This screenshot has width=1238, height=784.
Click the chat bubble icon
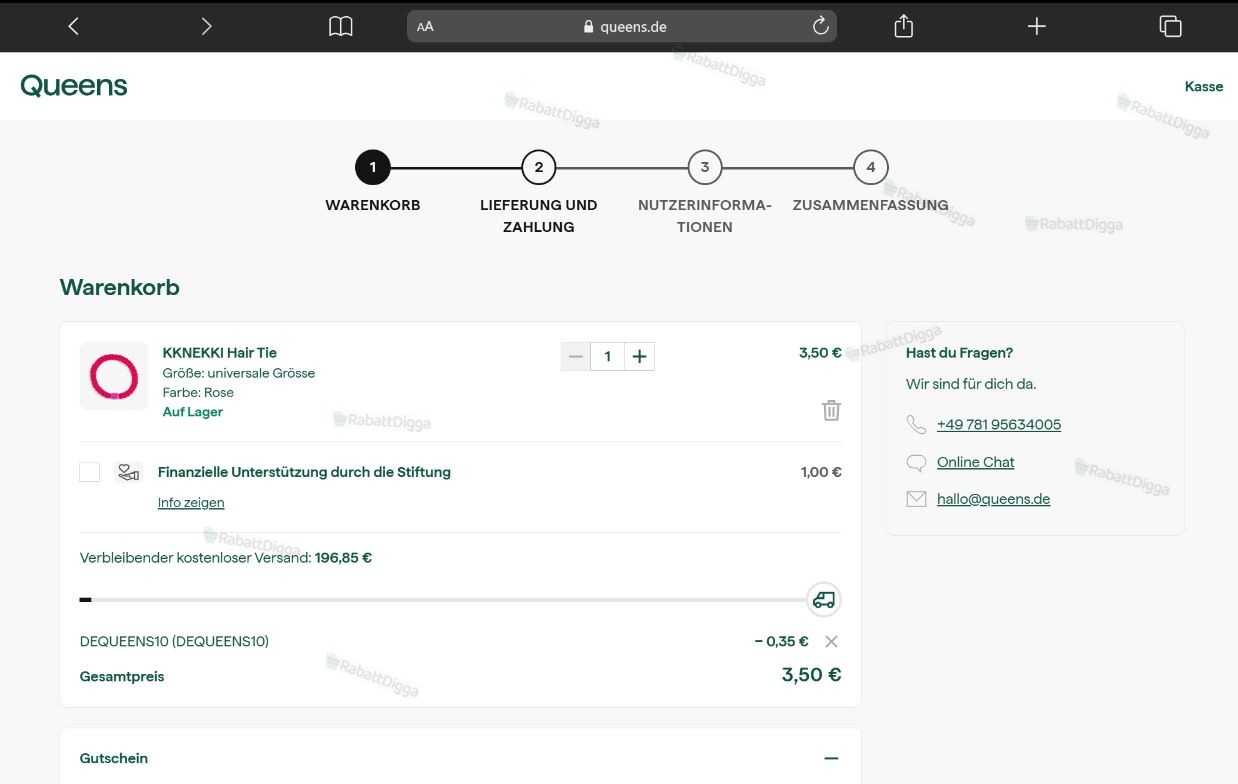coord(916,463)
